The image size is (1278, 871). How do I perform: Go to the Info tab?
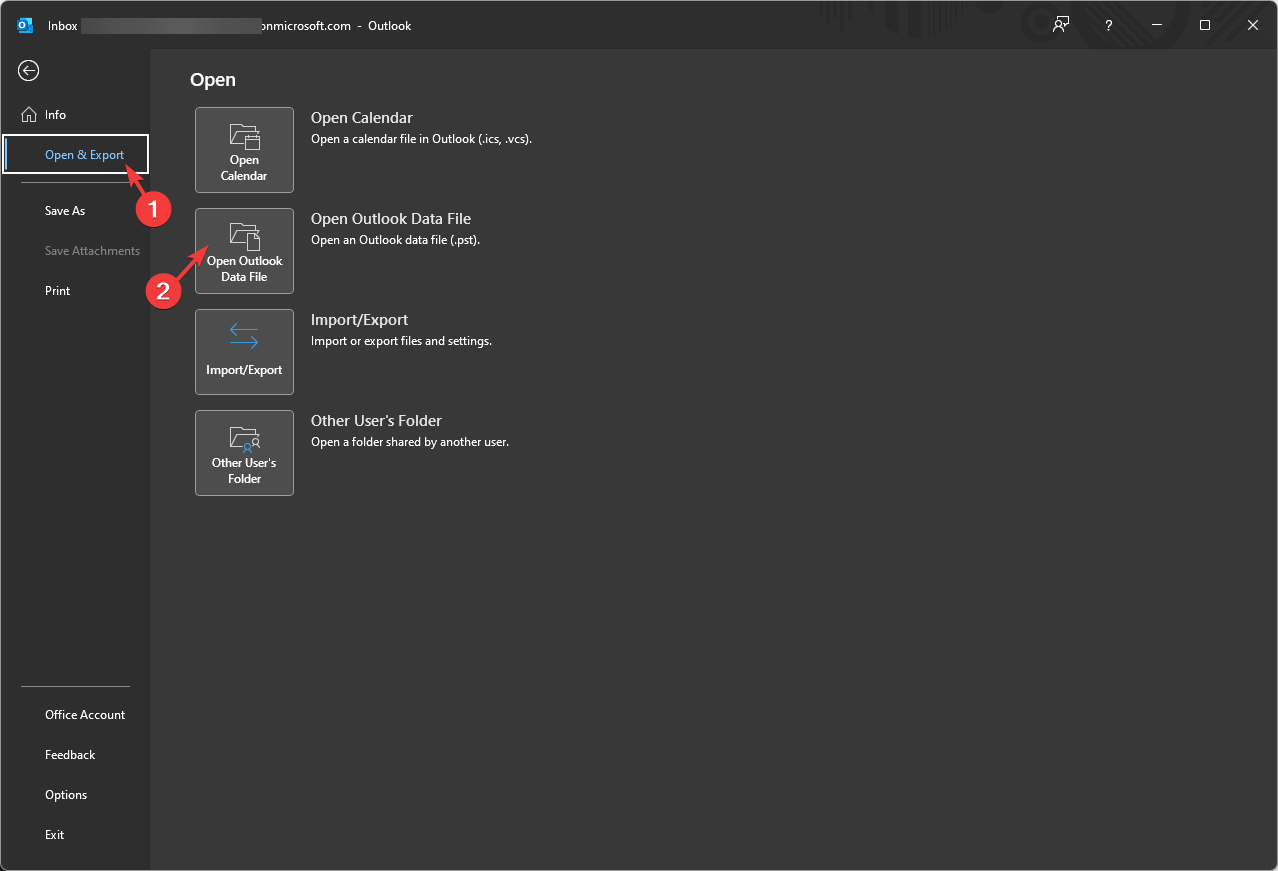55,115
